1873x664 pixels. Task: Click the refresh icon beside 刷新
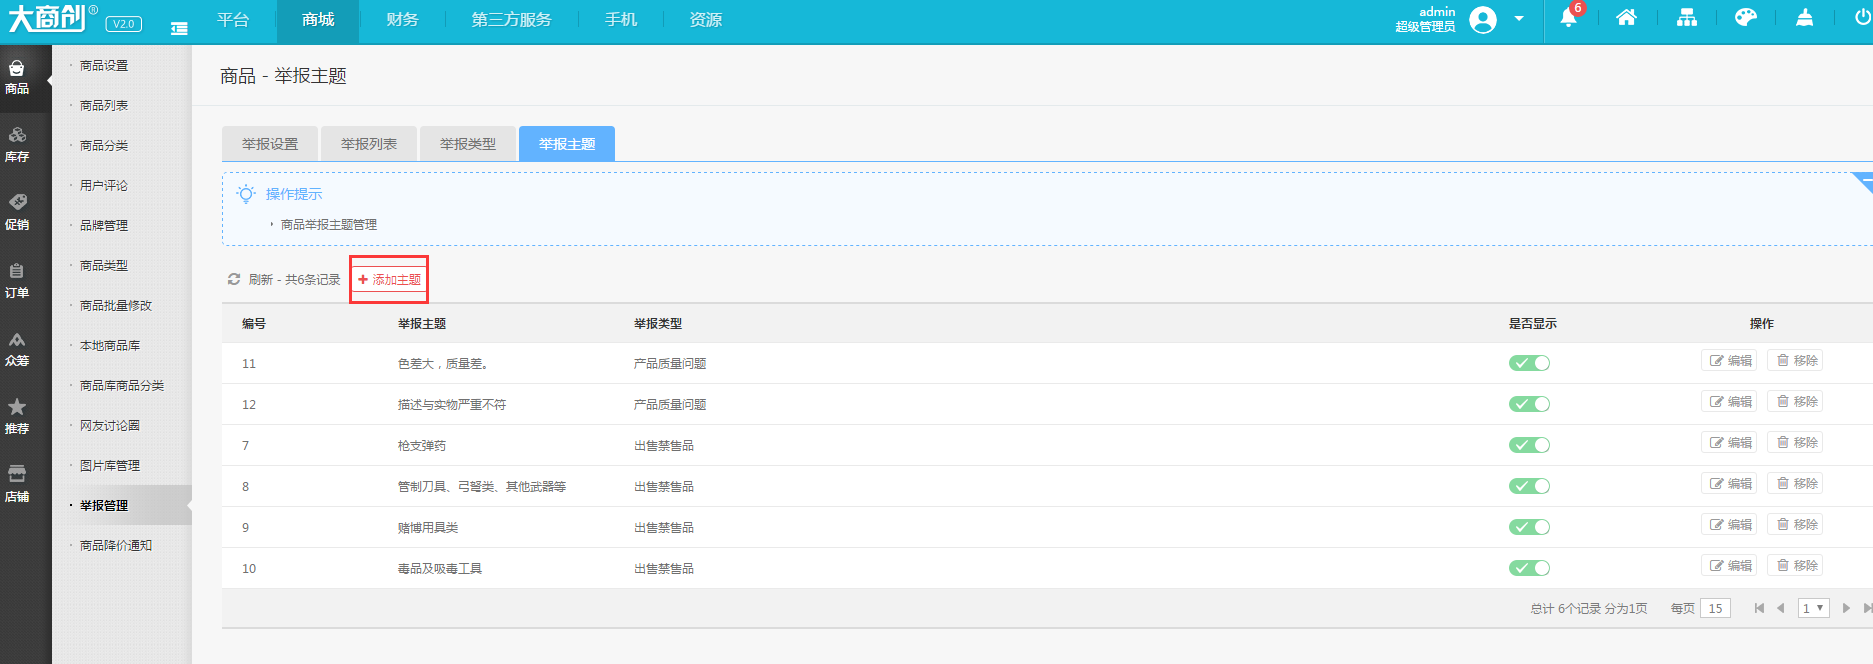pos(234,280)
